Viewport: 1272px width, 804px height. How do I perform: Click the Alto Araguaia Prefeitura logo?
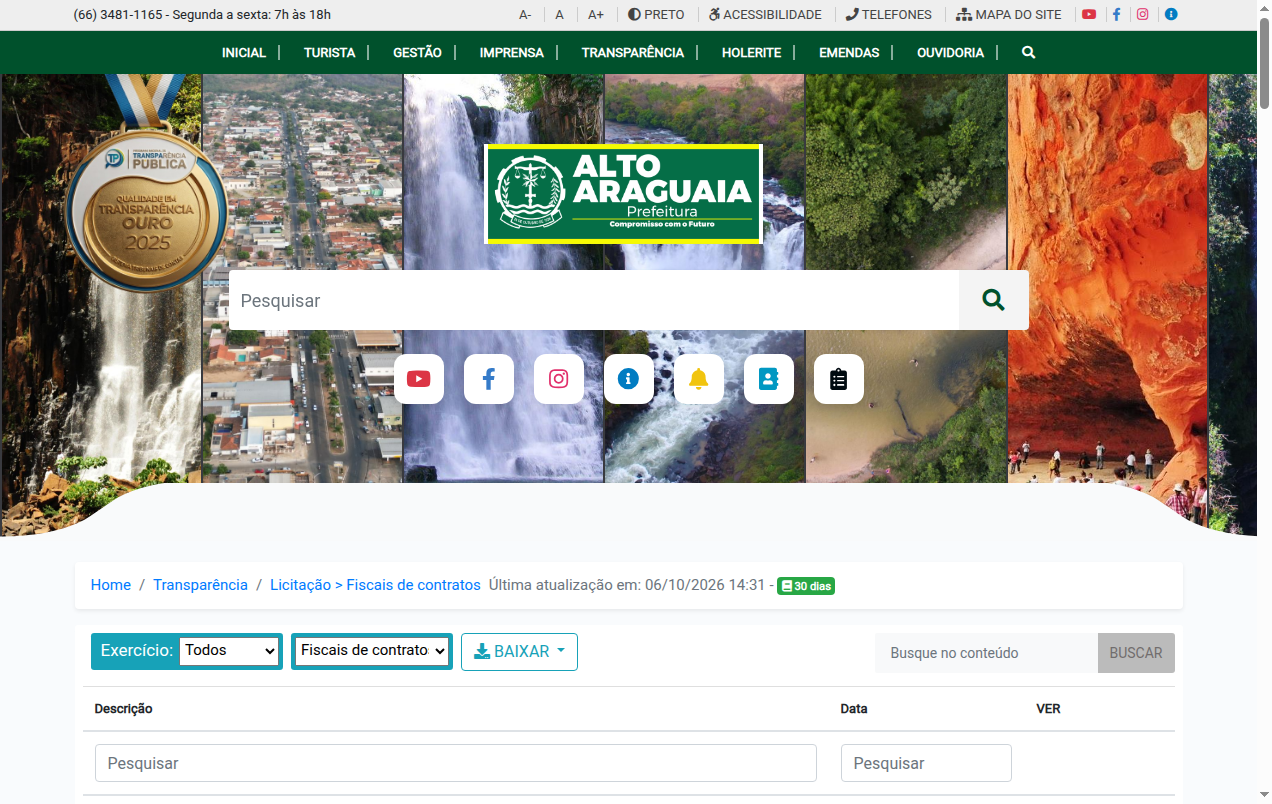[624, 194]
